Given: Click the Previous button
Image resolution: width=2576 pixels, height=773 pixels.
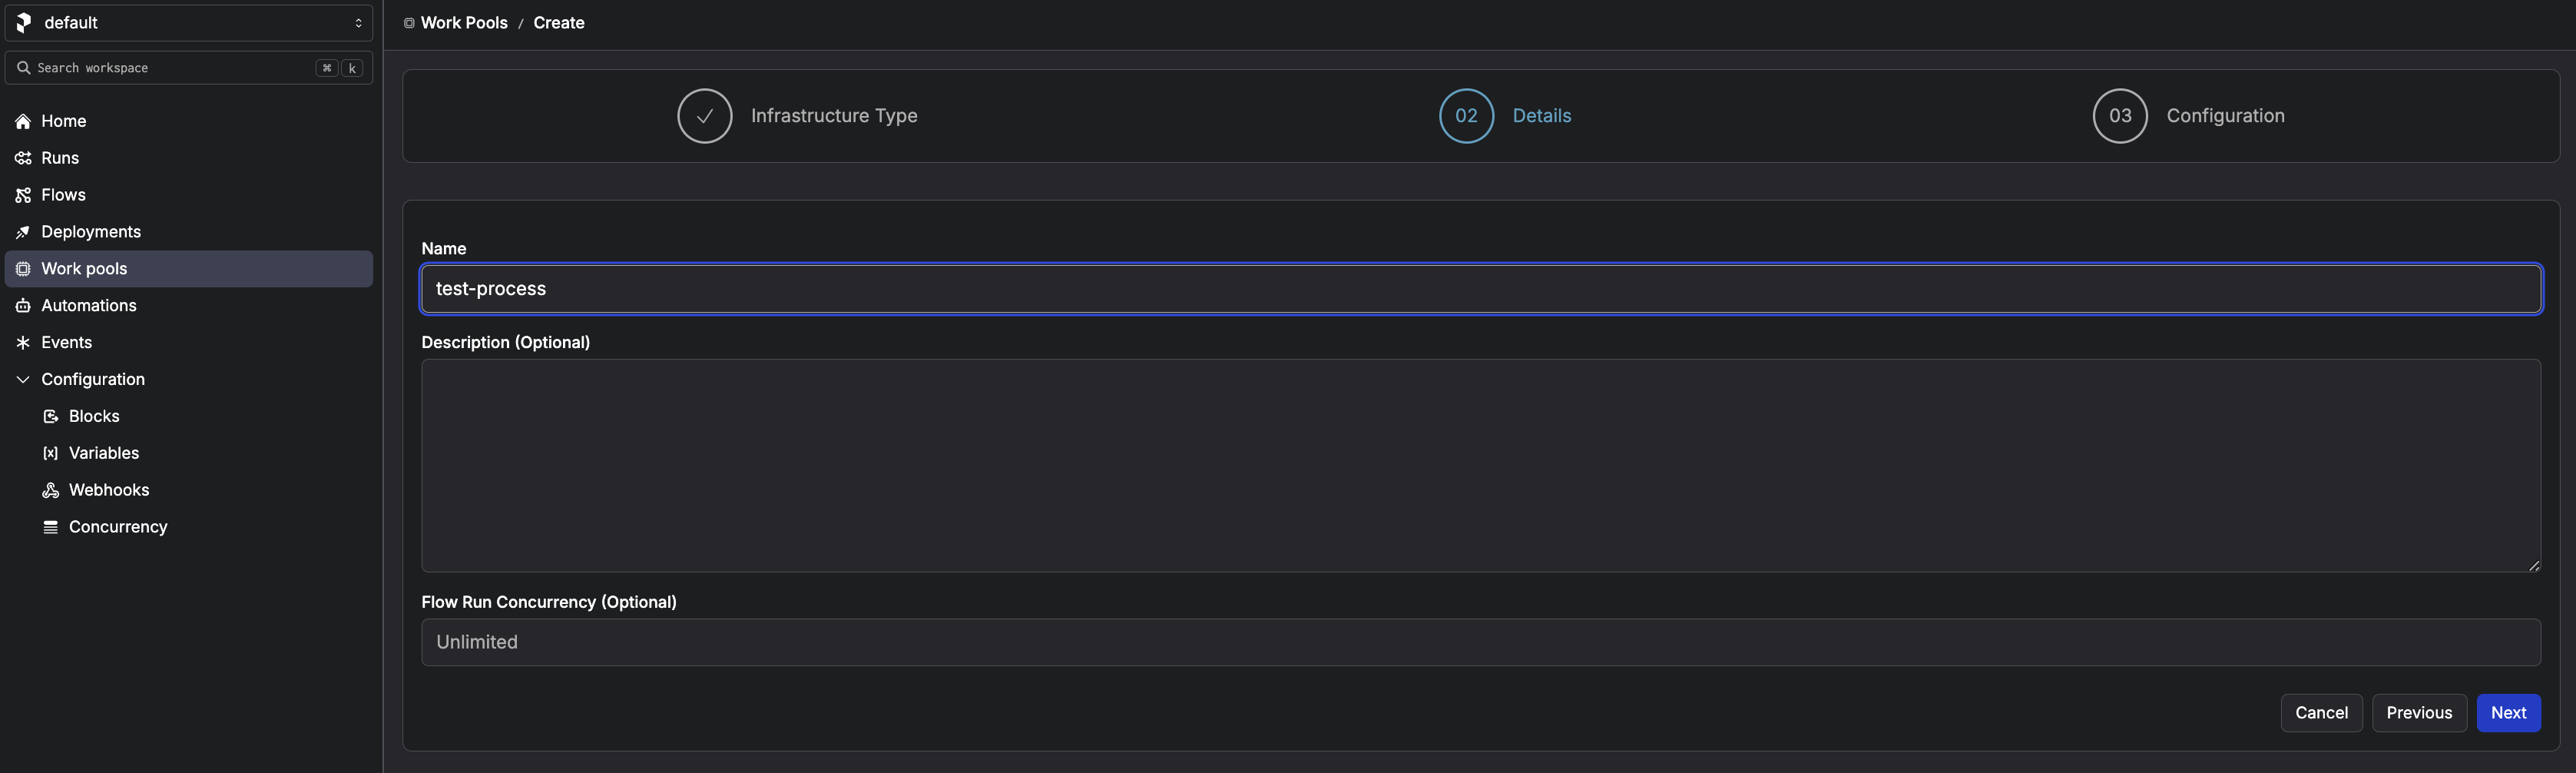Looking at the screenshot, I should click(2419, 713).
